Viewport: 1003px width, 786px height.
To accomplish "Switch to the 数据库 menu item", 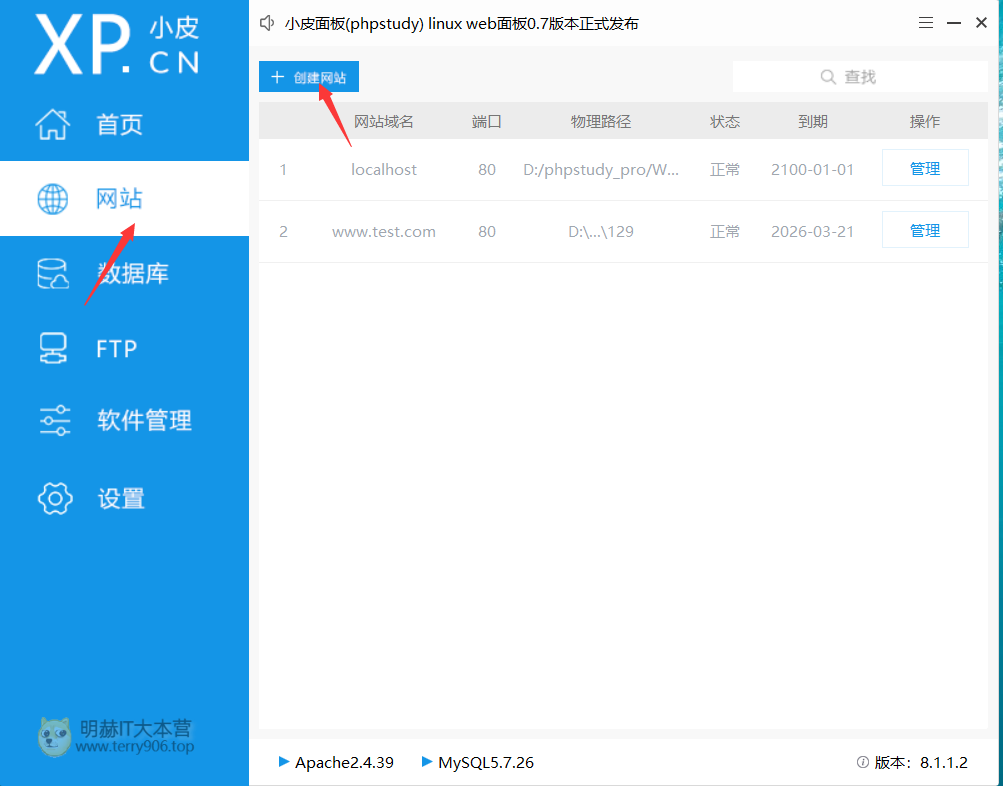I will [x=124, y=274].
